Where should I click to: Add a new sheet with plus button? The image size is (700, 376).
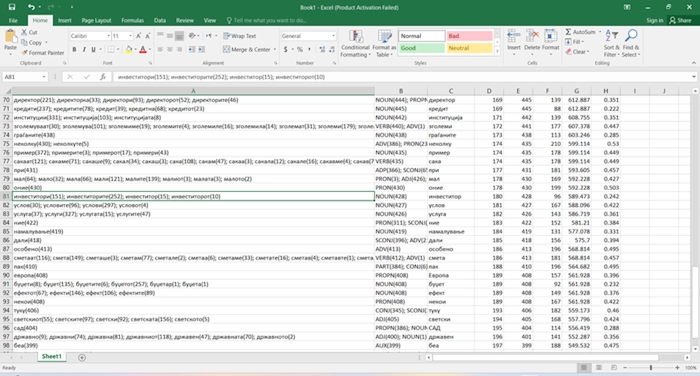(82, 357)
